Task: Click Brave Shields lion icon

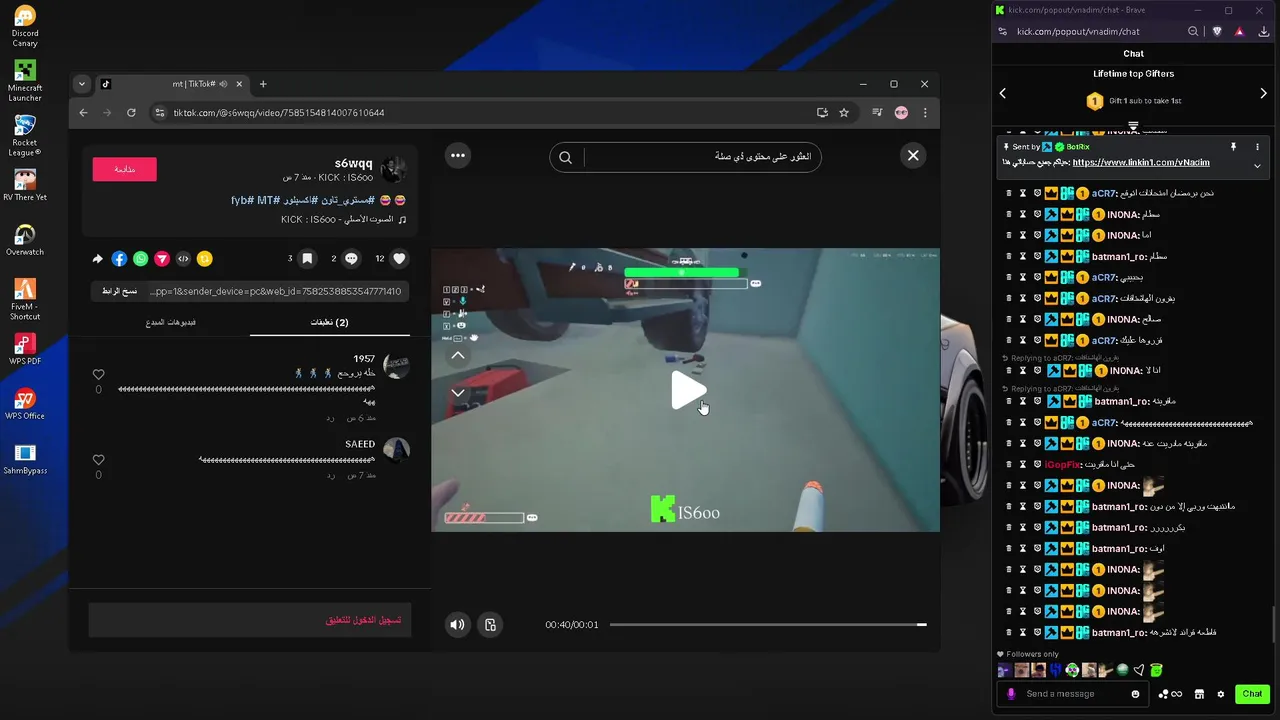Action: point(1217,31)
